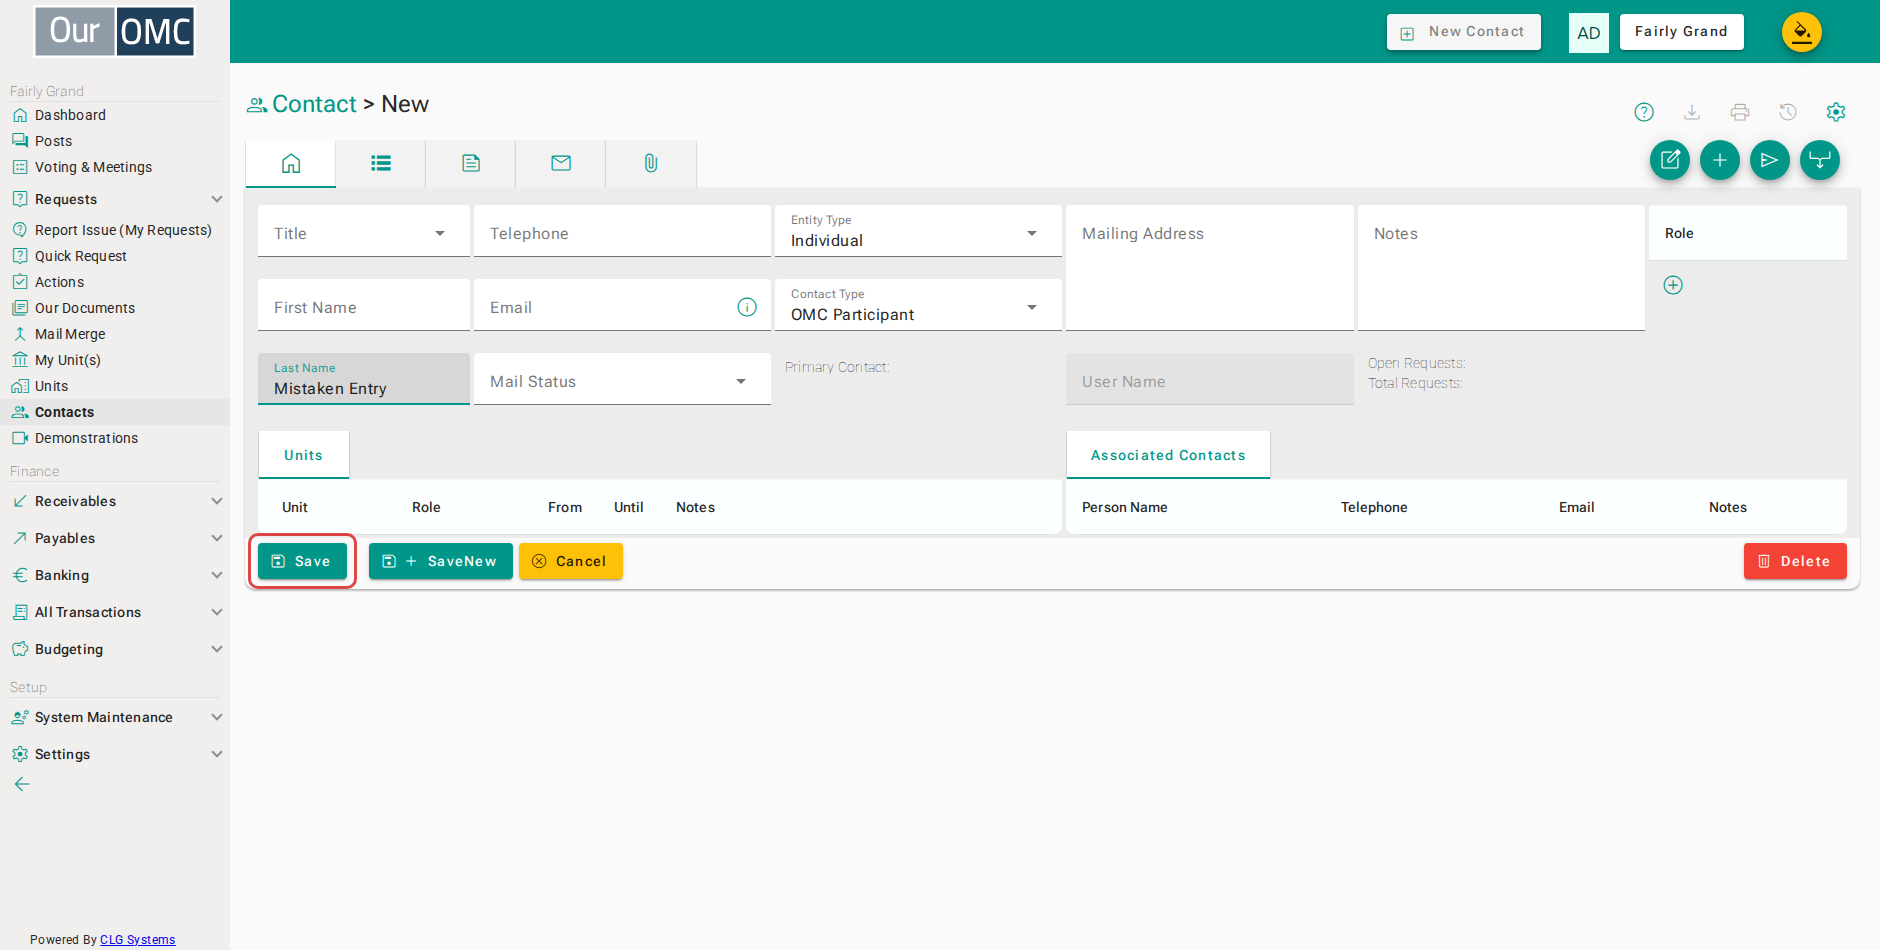Open the history clock icon

[x=1788, y=112]
